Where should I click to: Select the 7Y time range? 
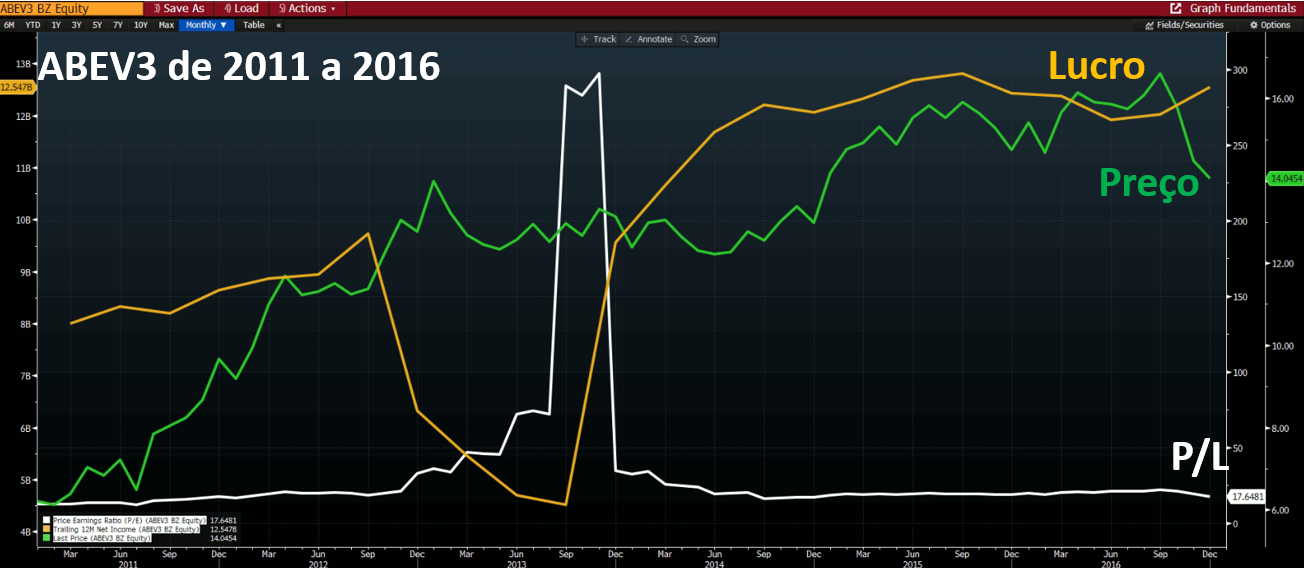[x=118, y=24]
